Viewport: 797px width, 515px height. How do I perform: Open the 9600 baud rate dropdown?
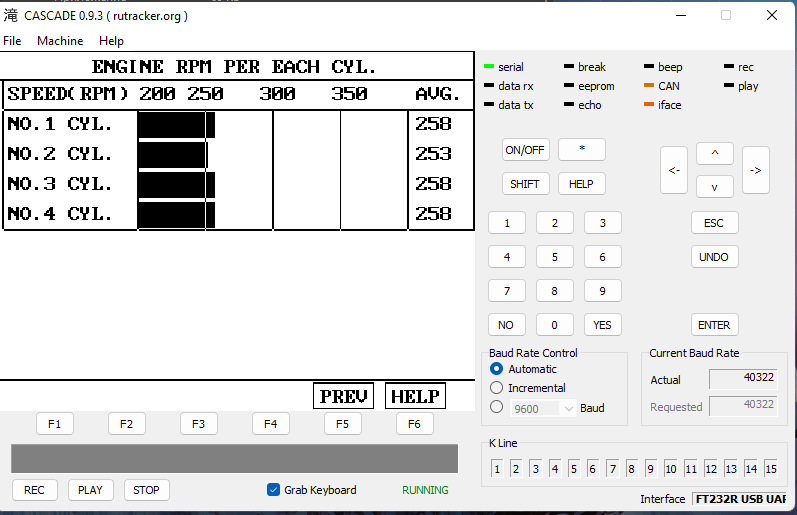568,408
